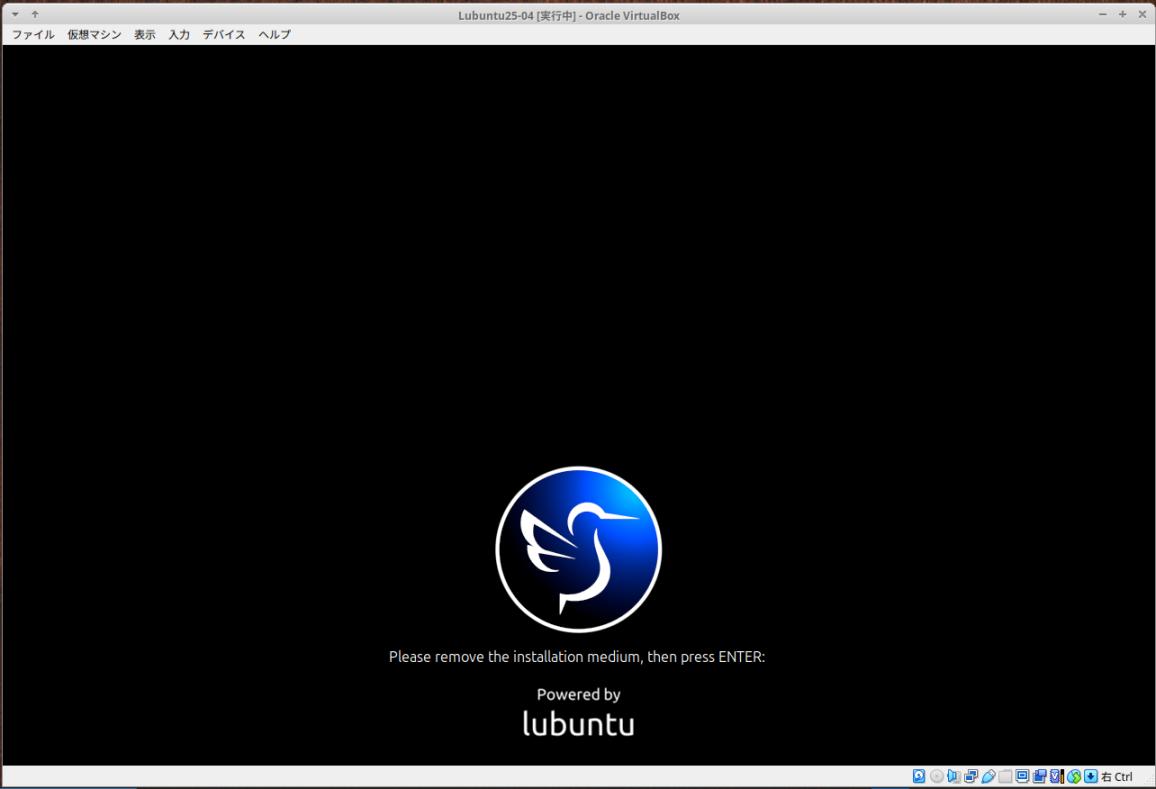
Task: Click the 右 Ctrl host key label
Action: (x=1117, y=776)
